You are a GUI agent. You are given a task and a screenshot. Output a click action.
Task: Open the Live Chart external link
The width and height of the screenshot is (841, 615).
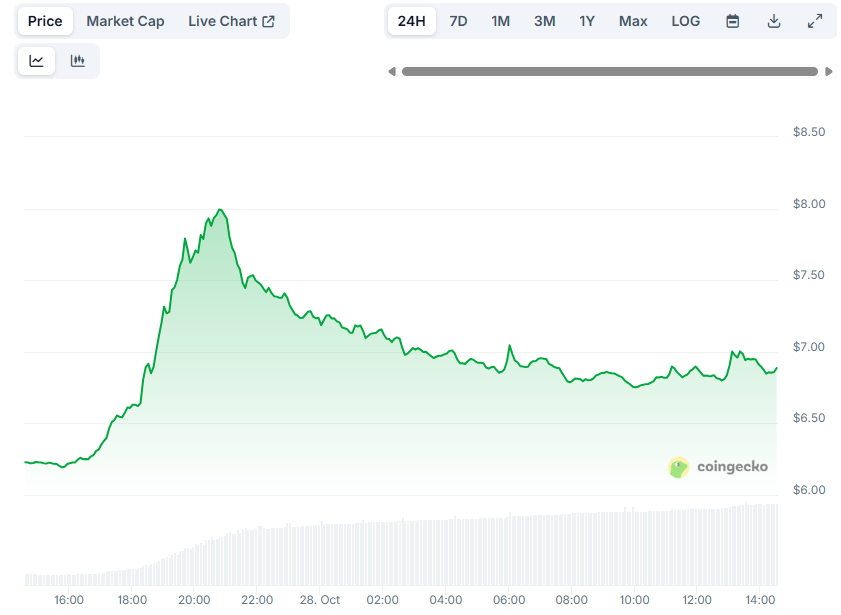(231, 21)
